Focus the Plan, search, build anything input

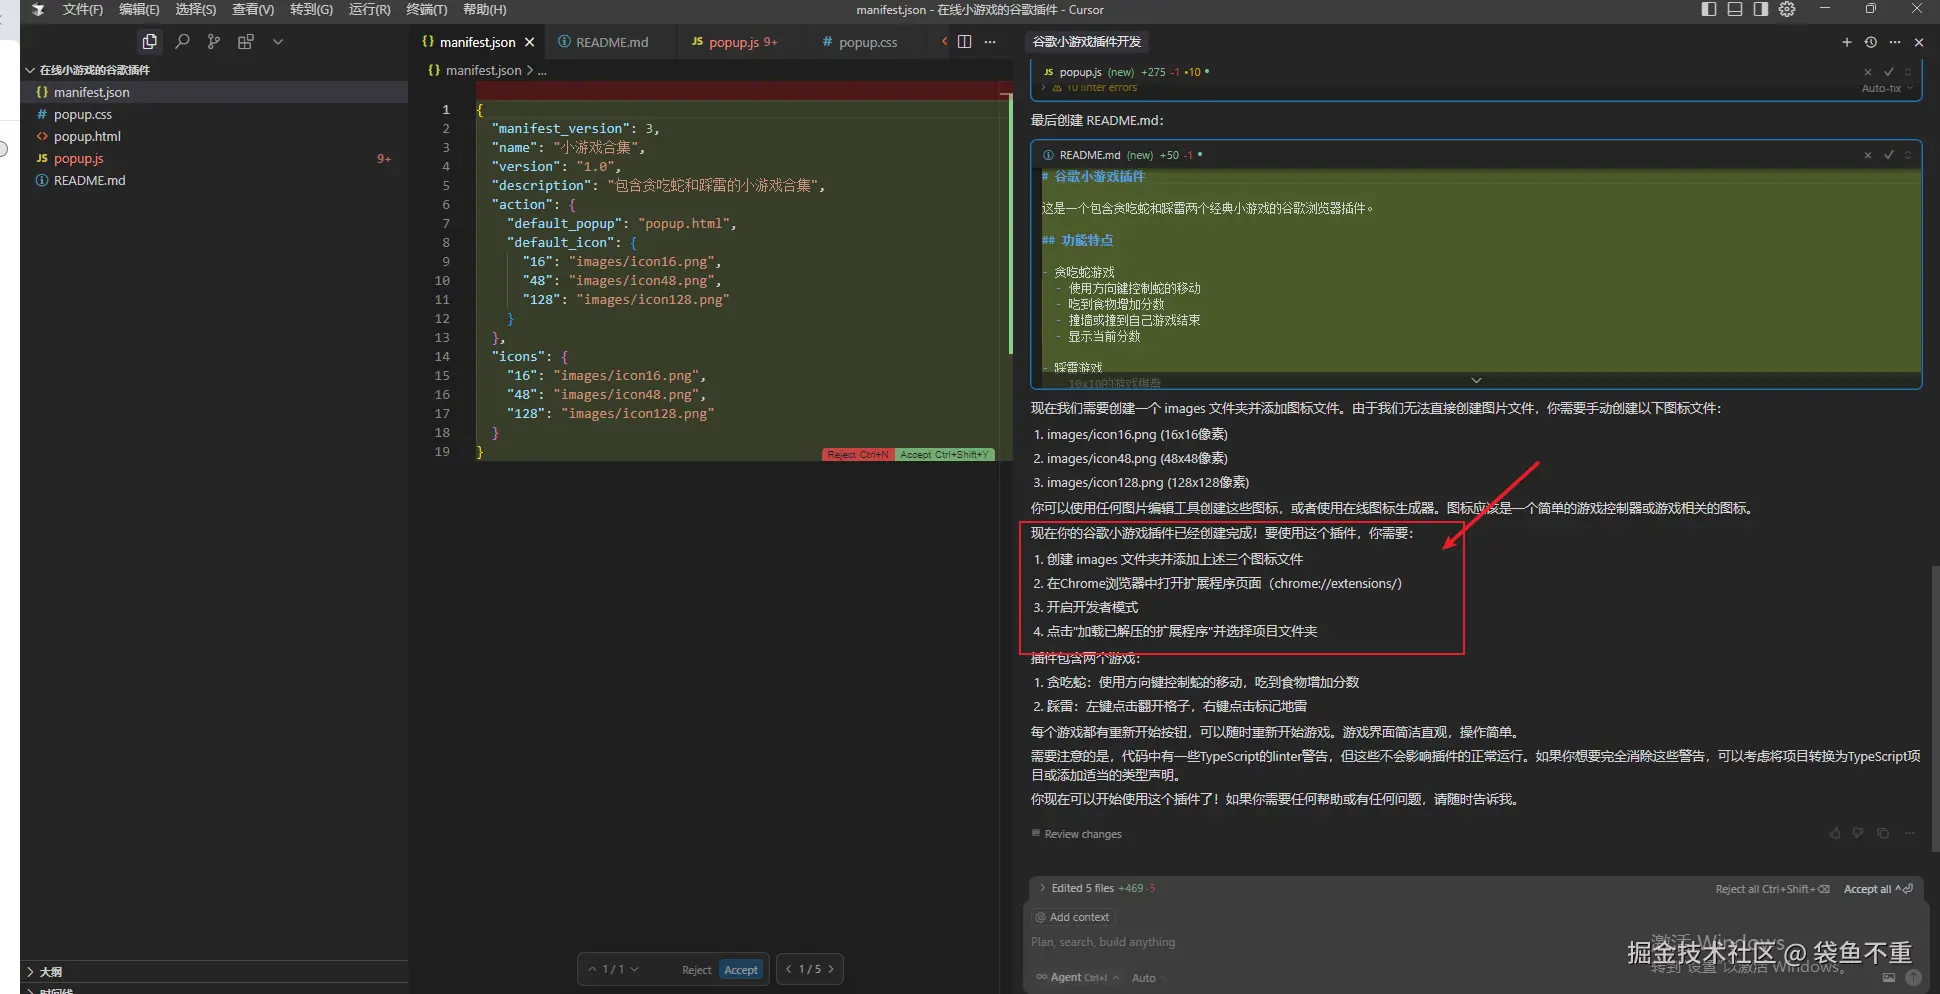click(x=1475, y=942)
